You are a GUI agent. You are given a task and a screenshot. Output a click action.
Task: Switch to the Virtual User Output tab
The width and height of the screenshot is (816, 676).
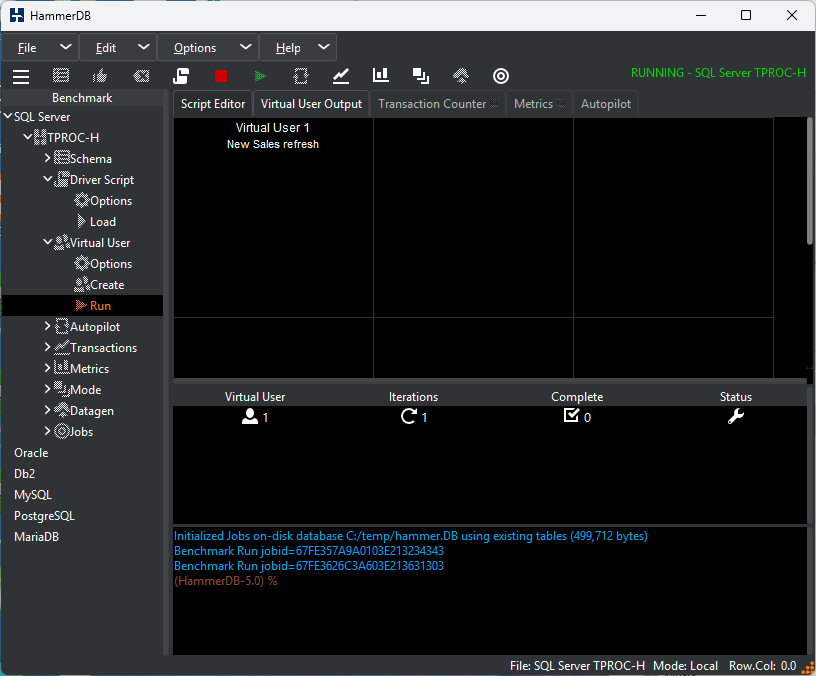[x=311, y=104]
